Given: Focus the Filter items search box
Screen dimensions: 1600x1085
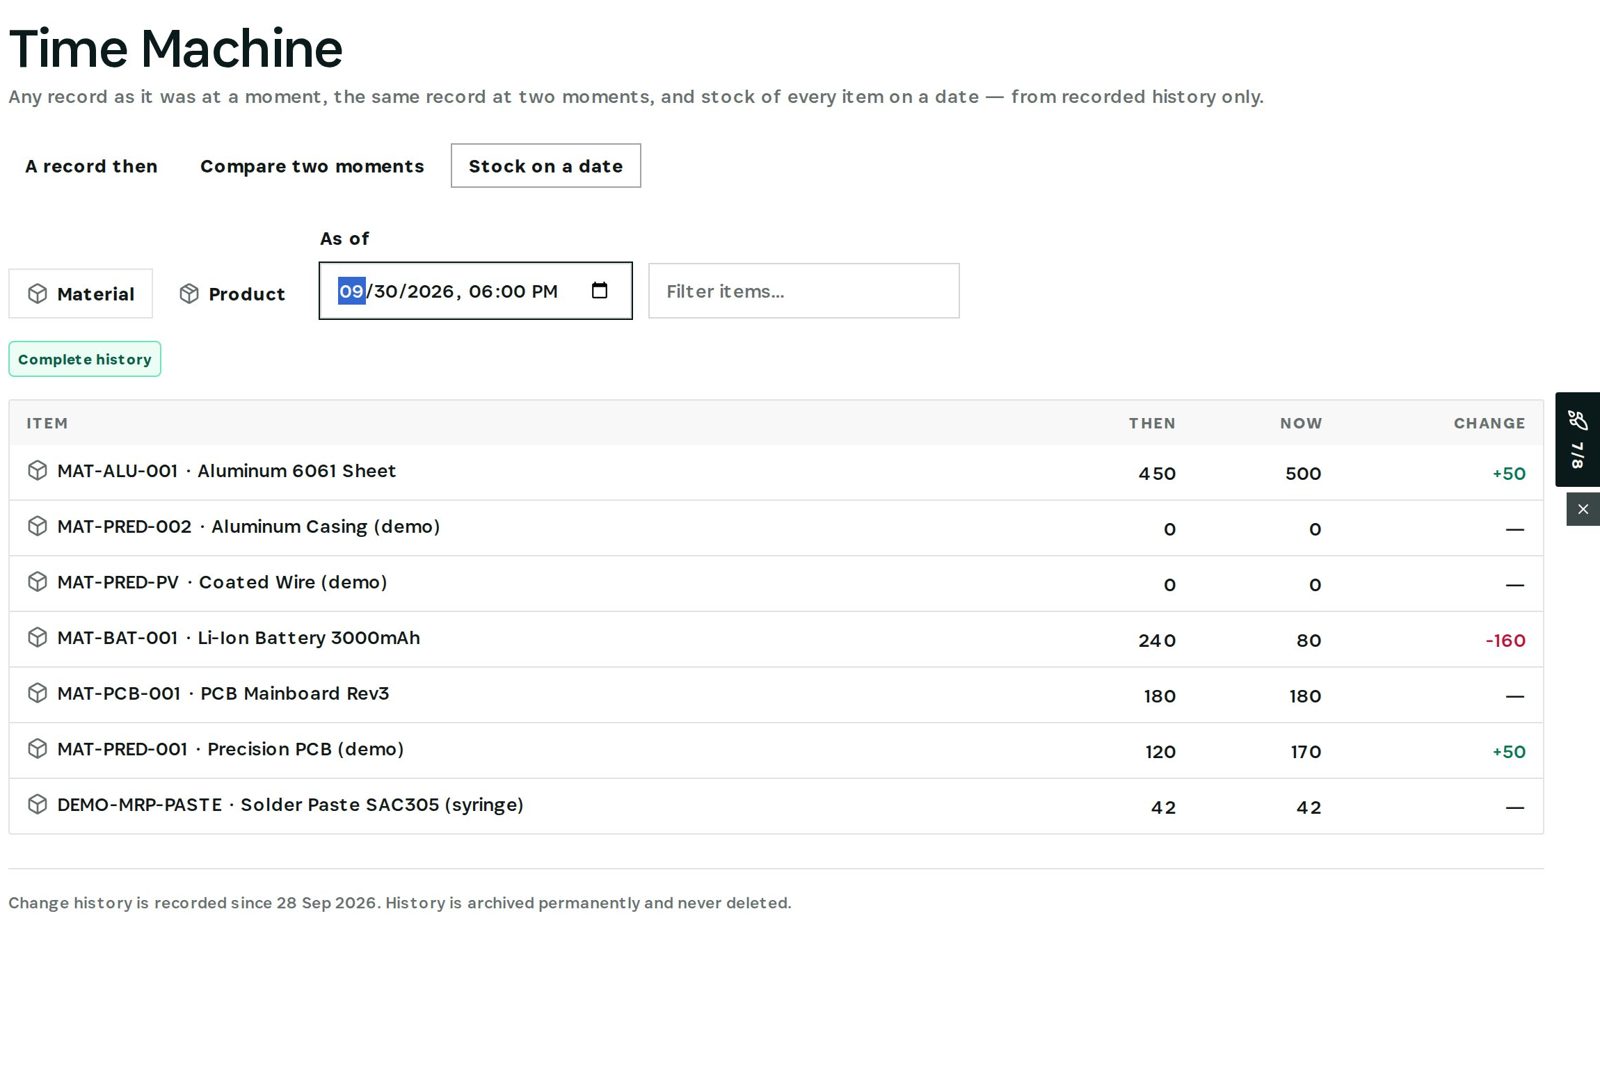Looking at the screenshot, I should (x=804, y=291).
